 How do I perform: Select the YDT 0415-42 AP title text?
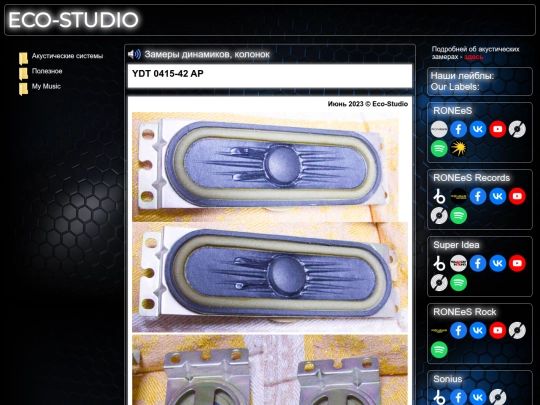click(168, 73)
